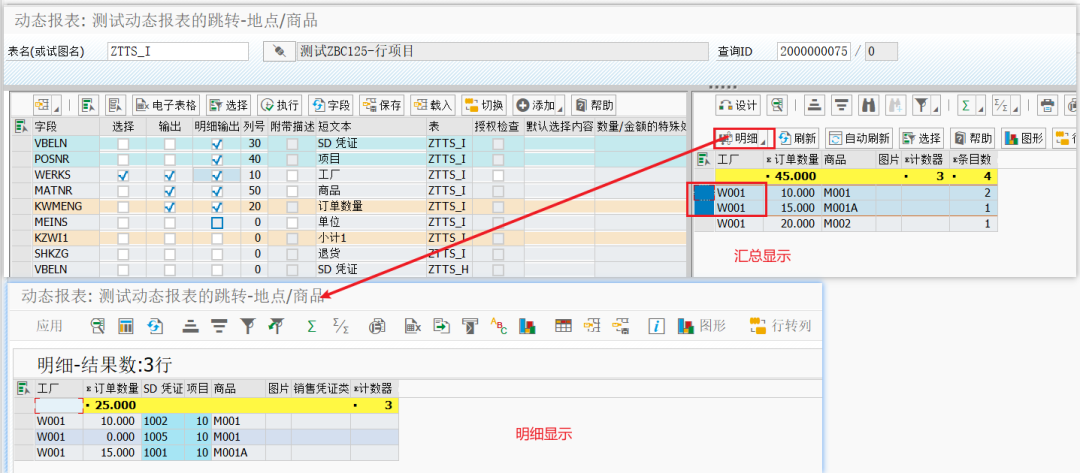This screenshot has width=1080, height=473.
Task: Open the 添加 add button dropdown arrow
Action: pyautogui.click(x=561, y=109)
